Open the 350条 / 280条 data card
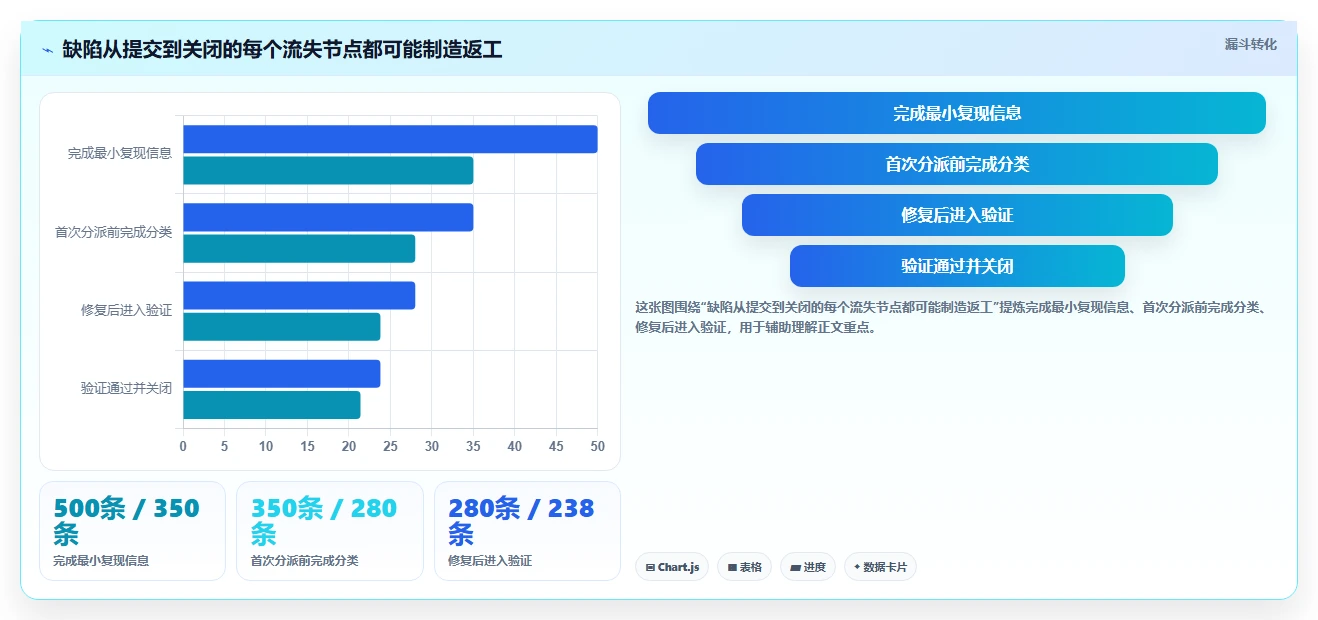1318x620 pixels. coord(330,531)
